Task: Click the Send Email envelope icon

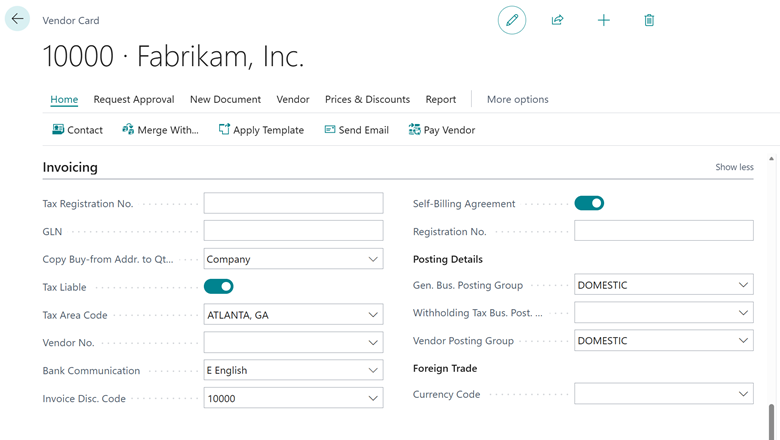Action: tap(330, 129)
